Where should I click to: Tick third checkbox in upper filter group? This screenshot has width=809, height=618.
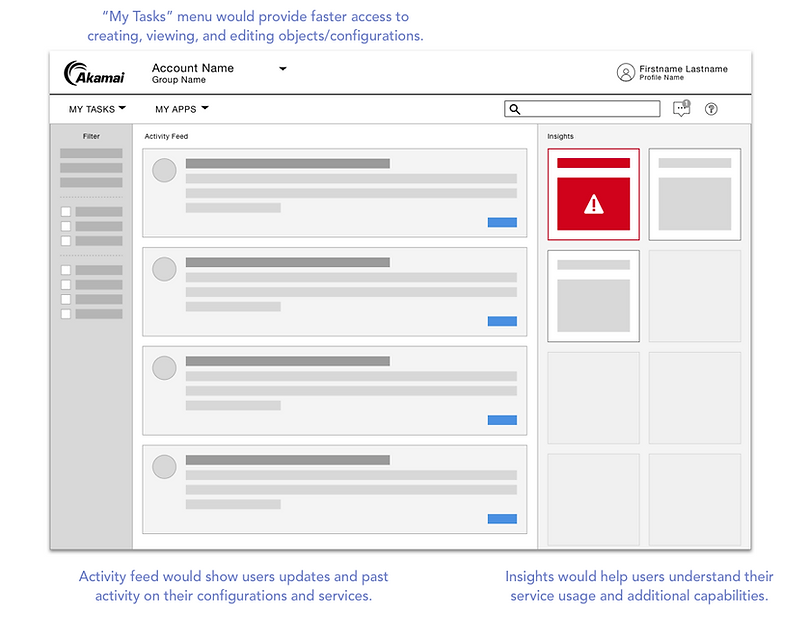(x=66, y=241)
